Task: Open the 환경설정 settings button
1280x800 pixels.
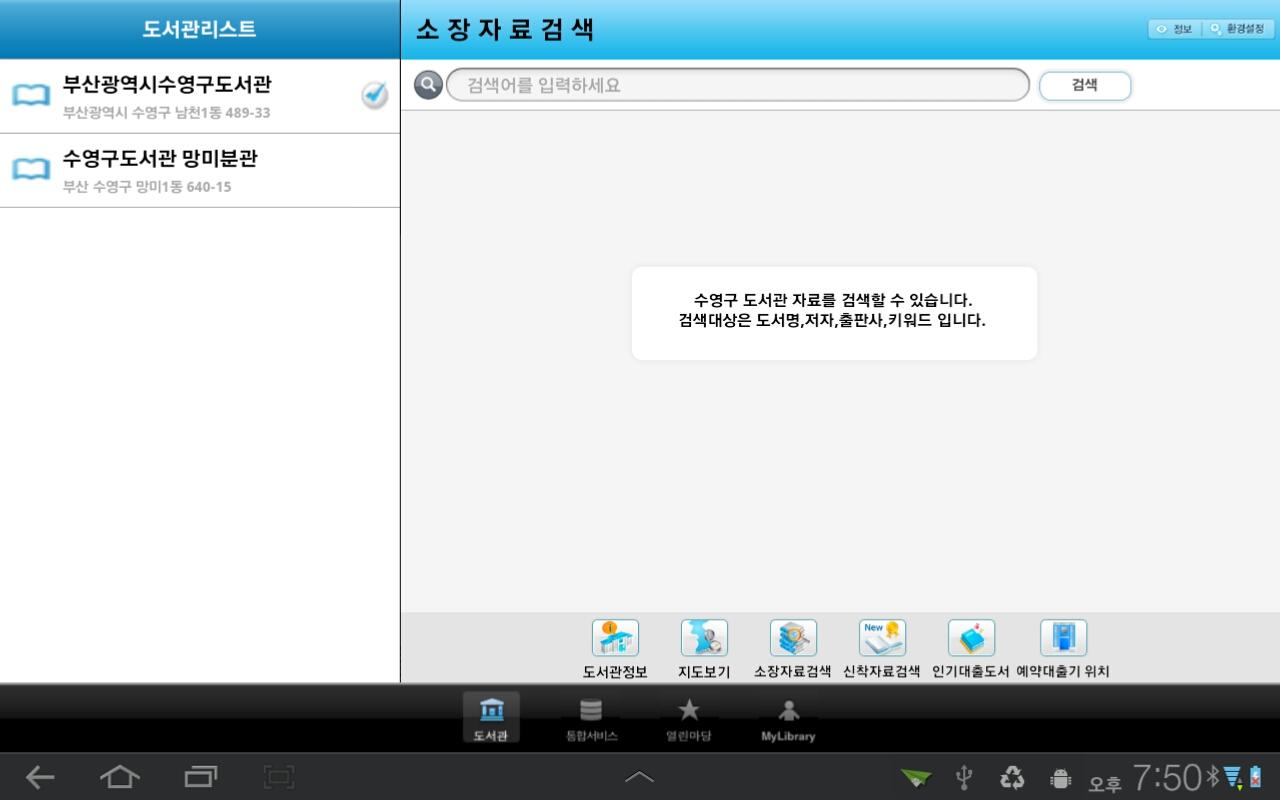Action: point(1238,29)
